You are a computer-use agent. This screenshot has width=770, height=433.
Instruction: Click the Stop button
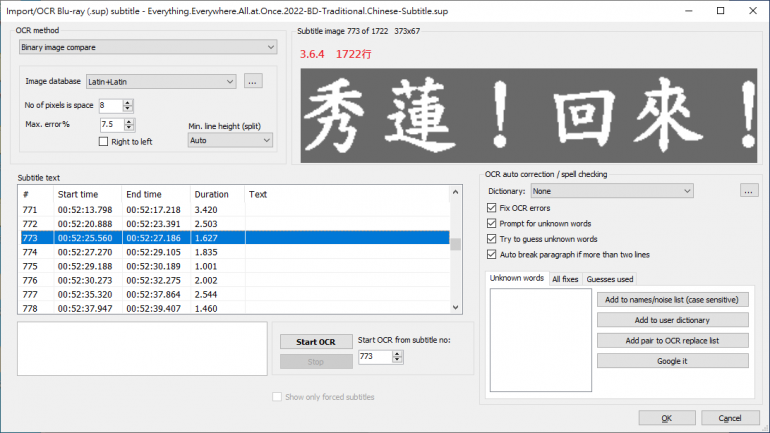point(316,362)
